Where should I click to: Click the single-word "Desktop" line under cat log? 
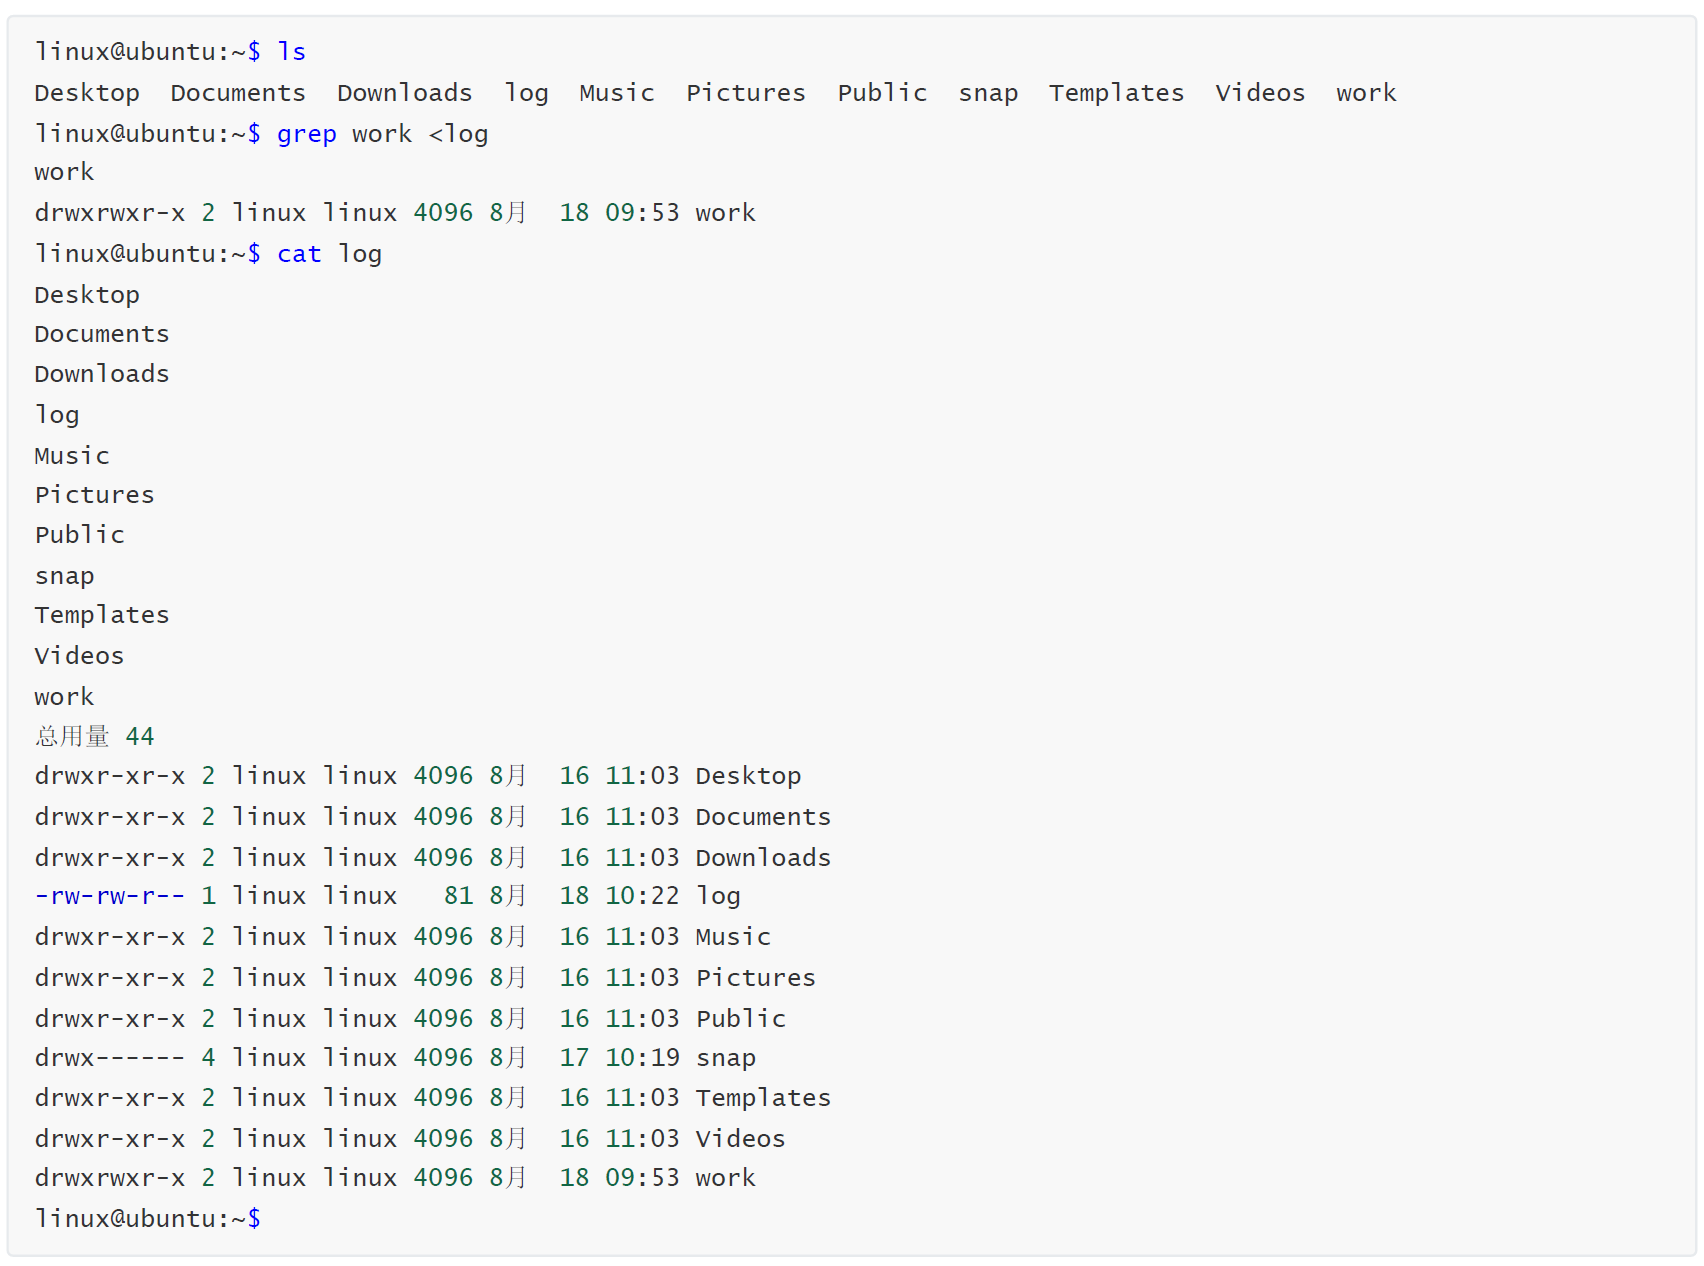click(x=87, y=295)
